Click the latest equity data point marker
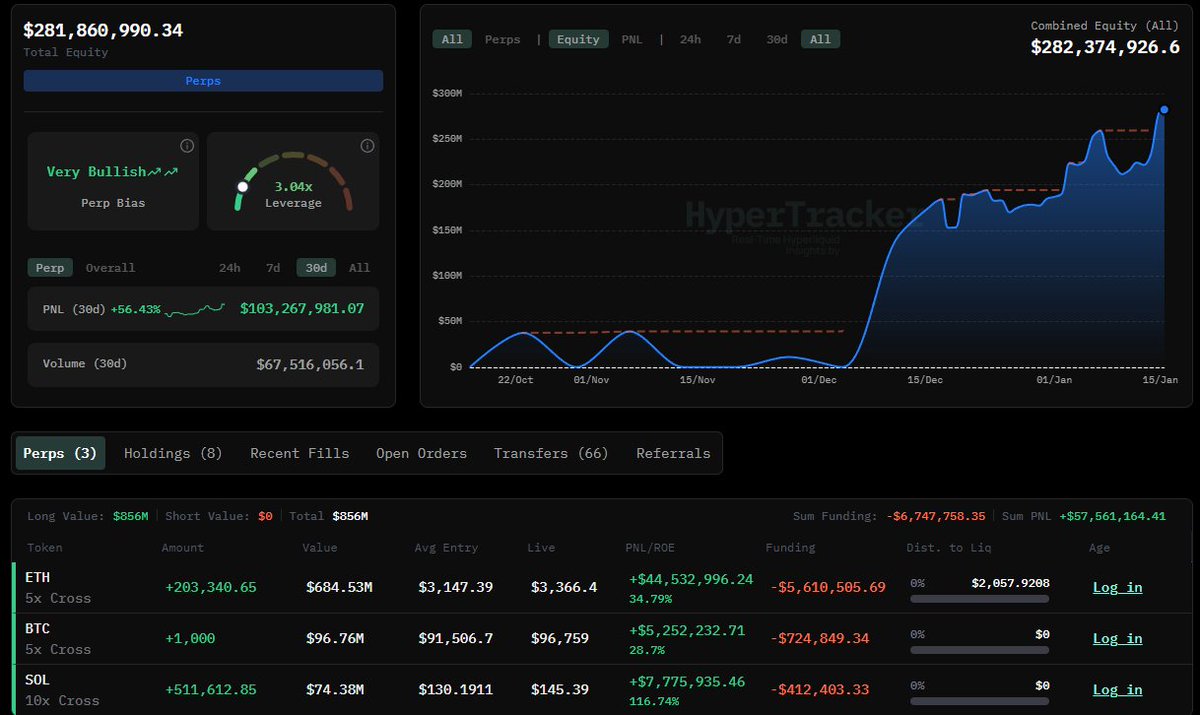This screenshot has height=715, width=1200. tap(1163, 110)
